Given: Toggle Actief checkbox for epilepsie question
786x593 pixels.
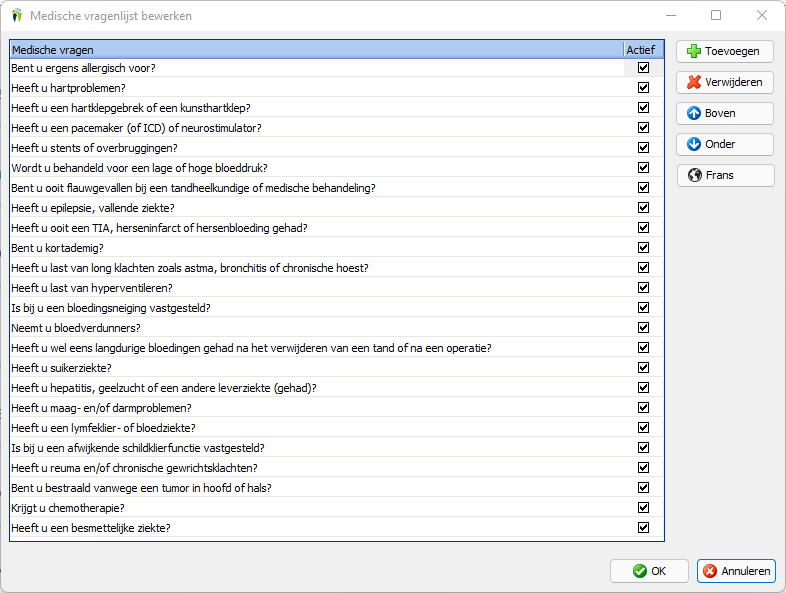Looking at the screenshot, I should tap(644, 208).
